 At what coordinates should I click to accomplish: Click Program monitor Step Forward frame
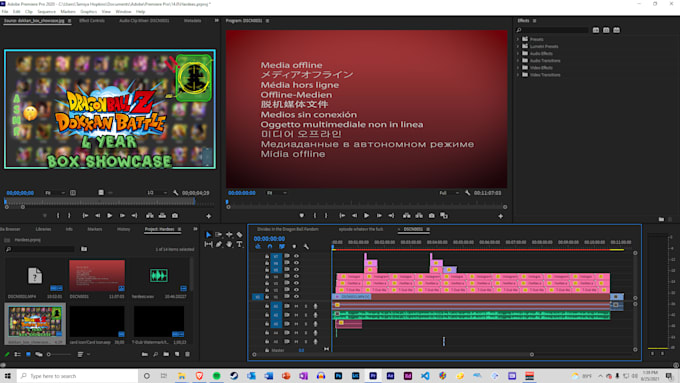pos(379,216)
